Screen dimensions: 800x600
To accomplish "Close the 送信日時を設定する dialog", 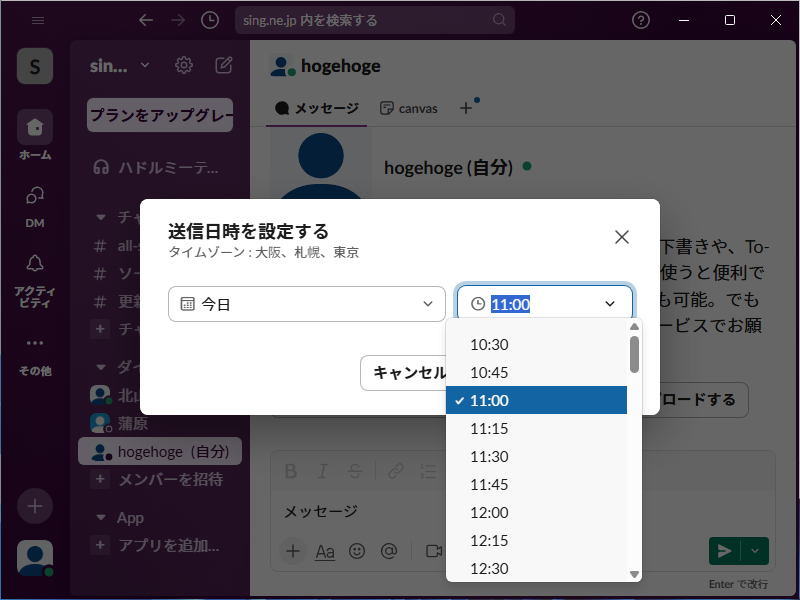I will [621, 237].
